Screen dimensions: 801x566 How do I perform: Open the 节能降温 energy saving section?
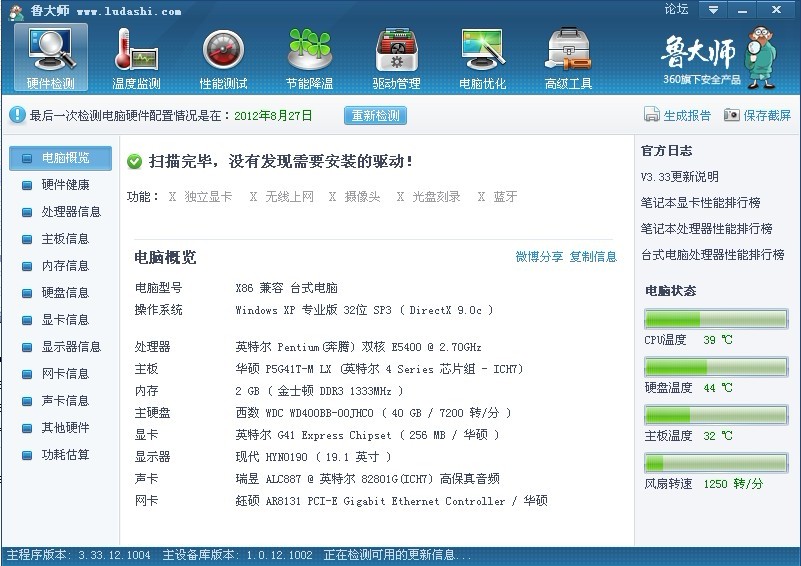point(310,58)
